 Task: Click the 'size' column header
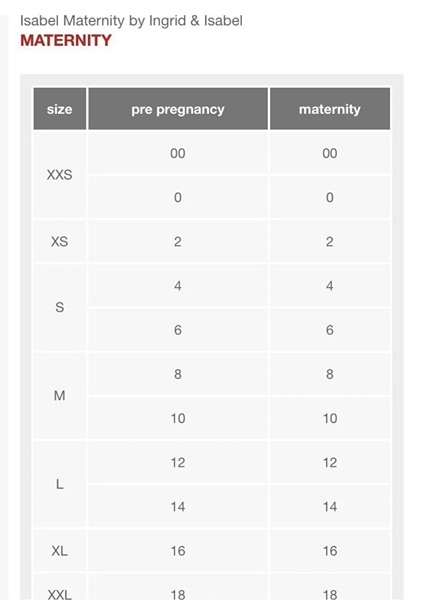tap(60, 109)
